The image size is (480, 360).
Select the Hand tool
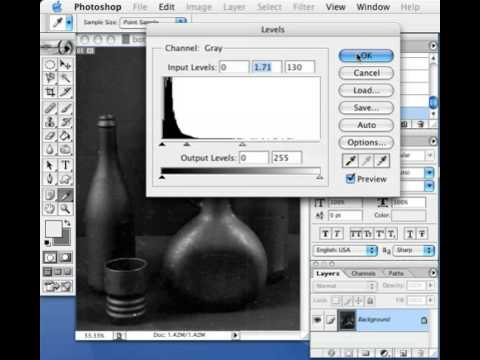point(50,209)
